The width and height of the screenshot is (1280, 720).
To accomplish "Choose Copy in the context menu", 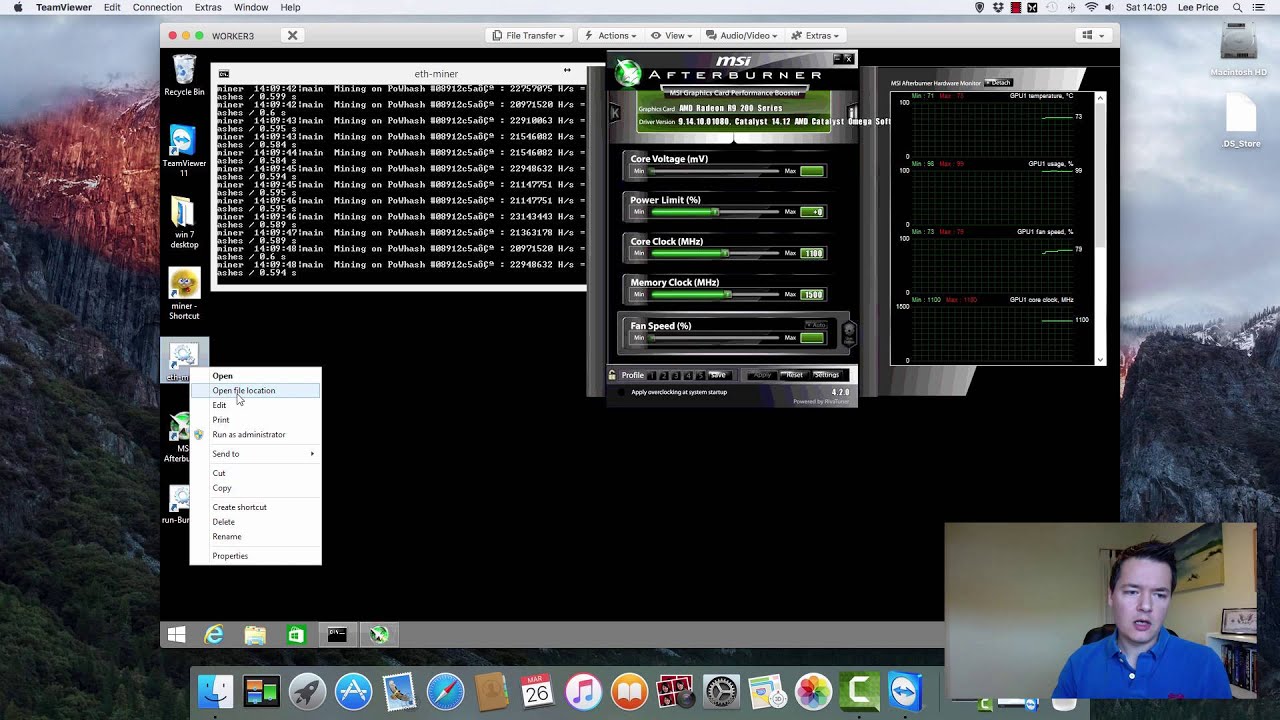I will (256, 488).
